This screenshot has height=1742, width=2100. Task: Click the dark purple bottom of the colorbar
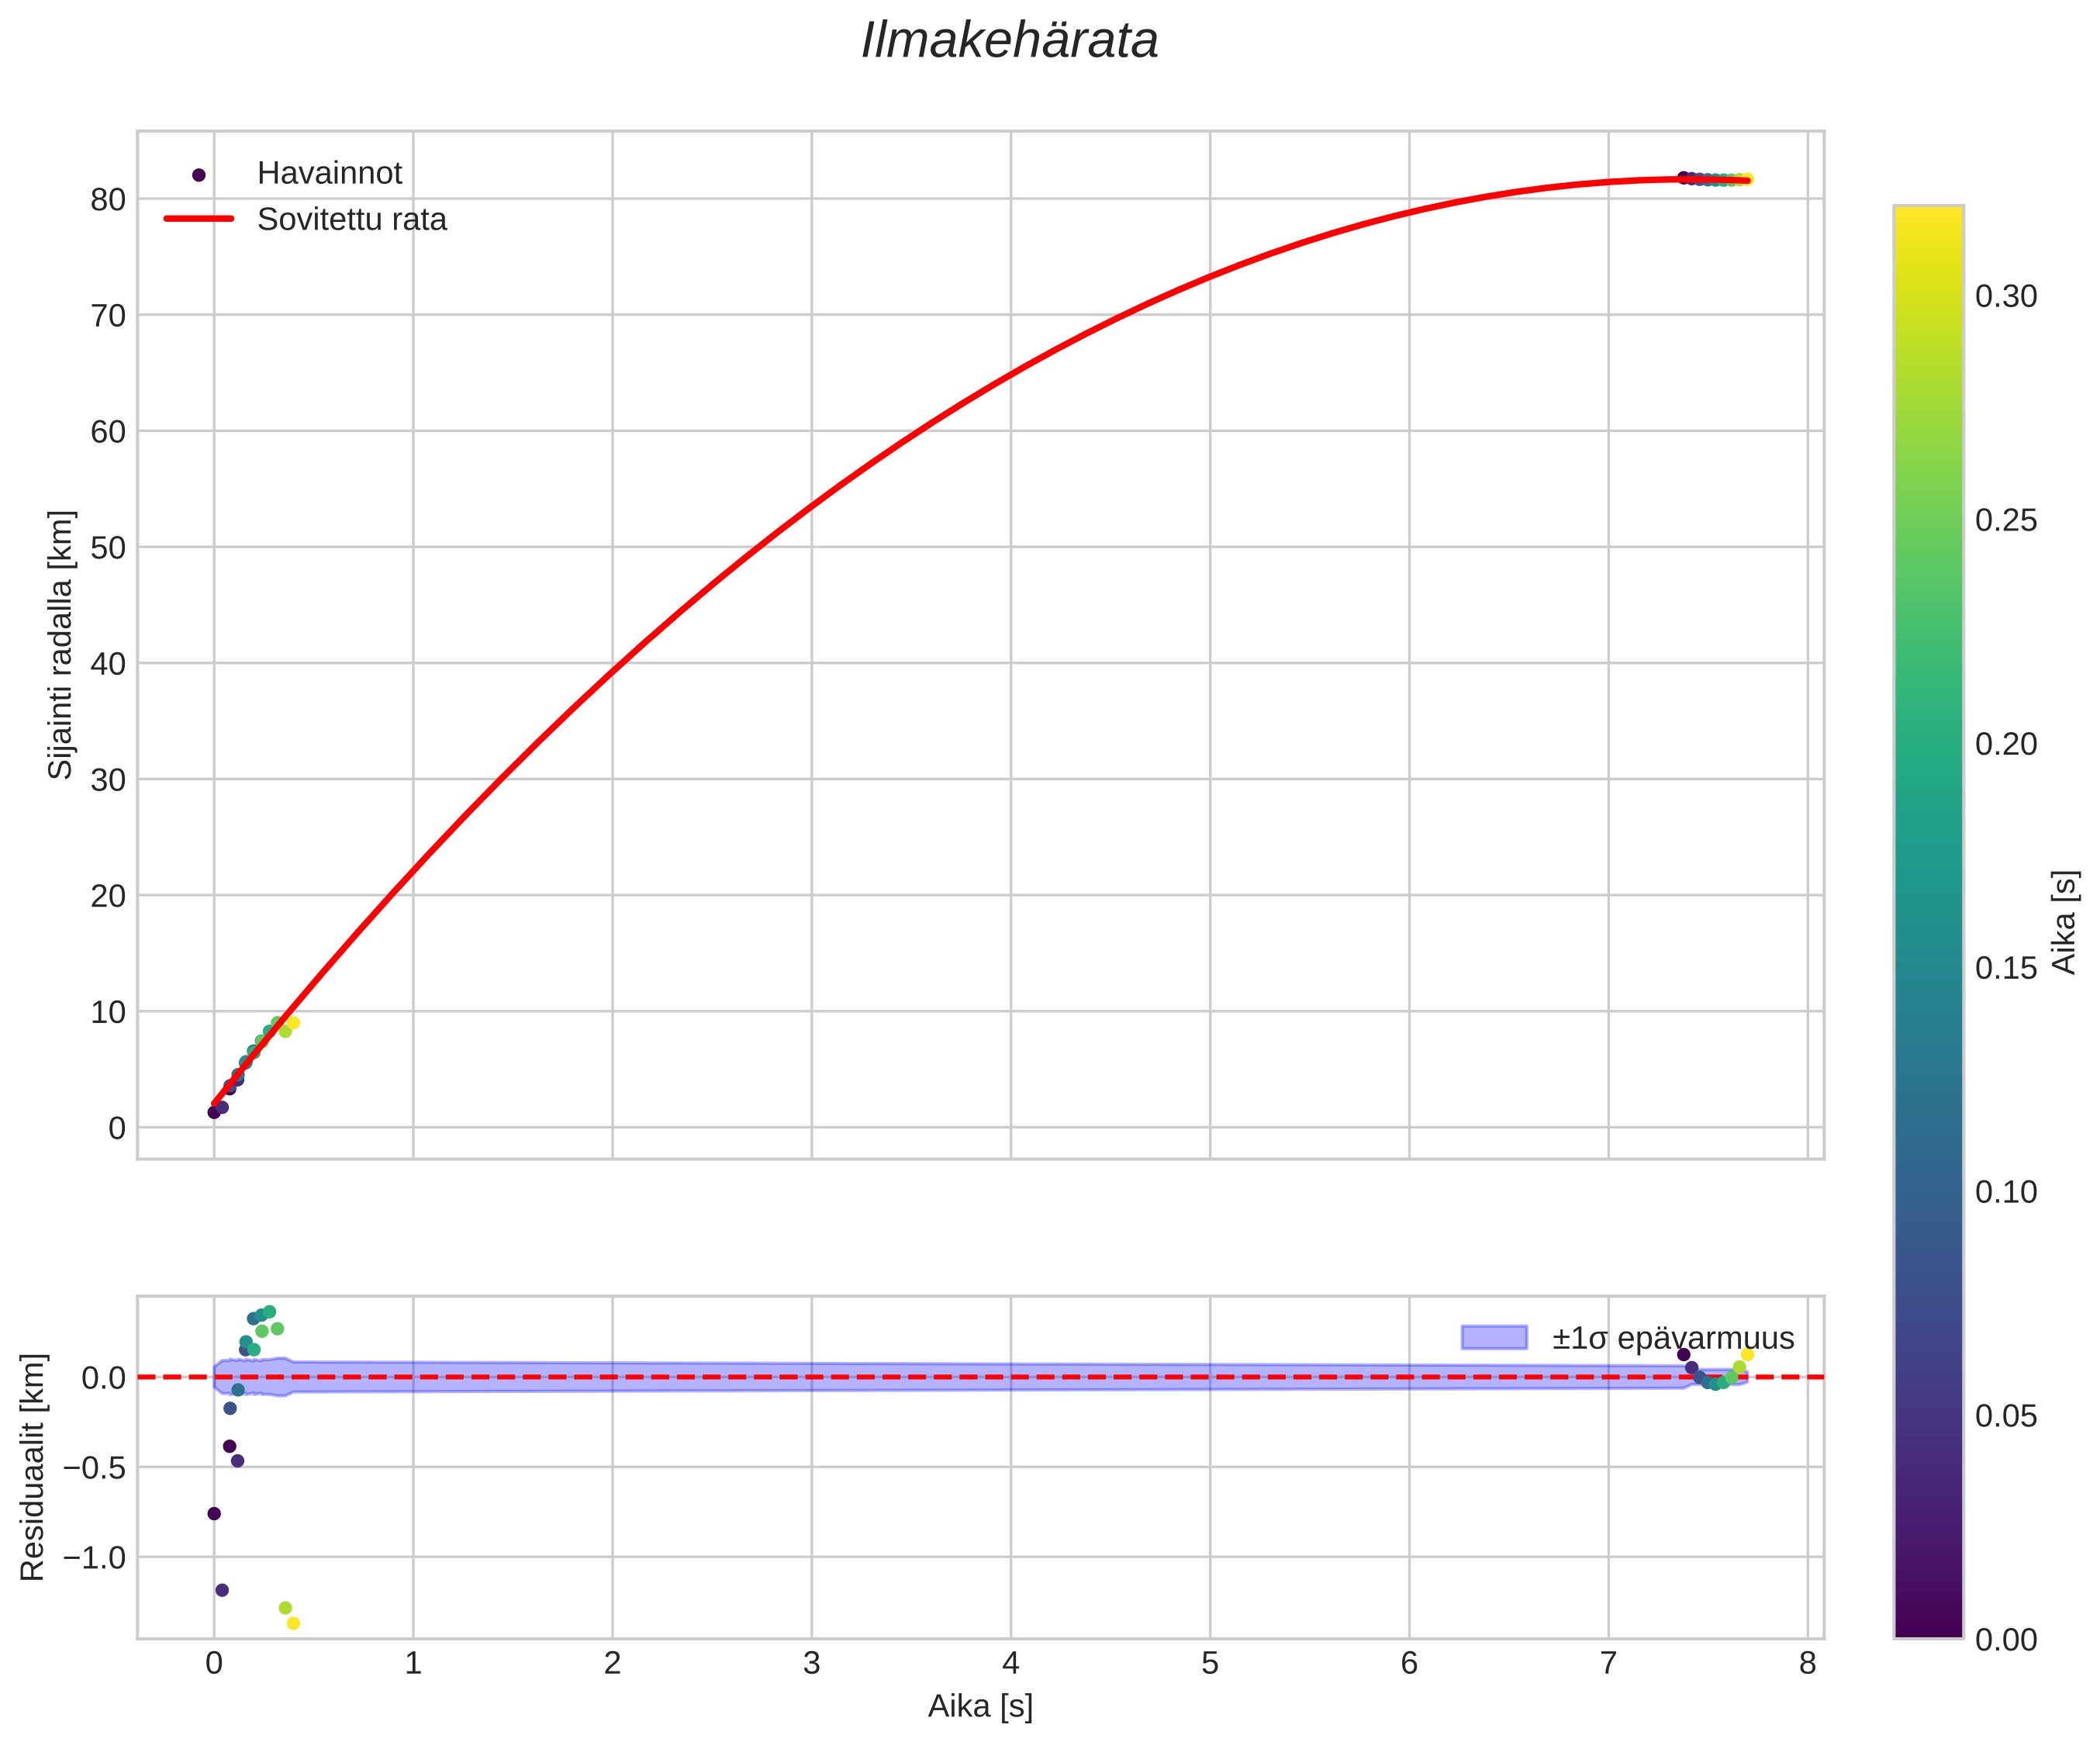tap(1928, 1625)
